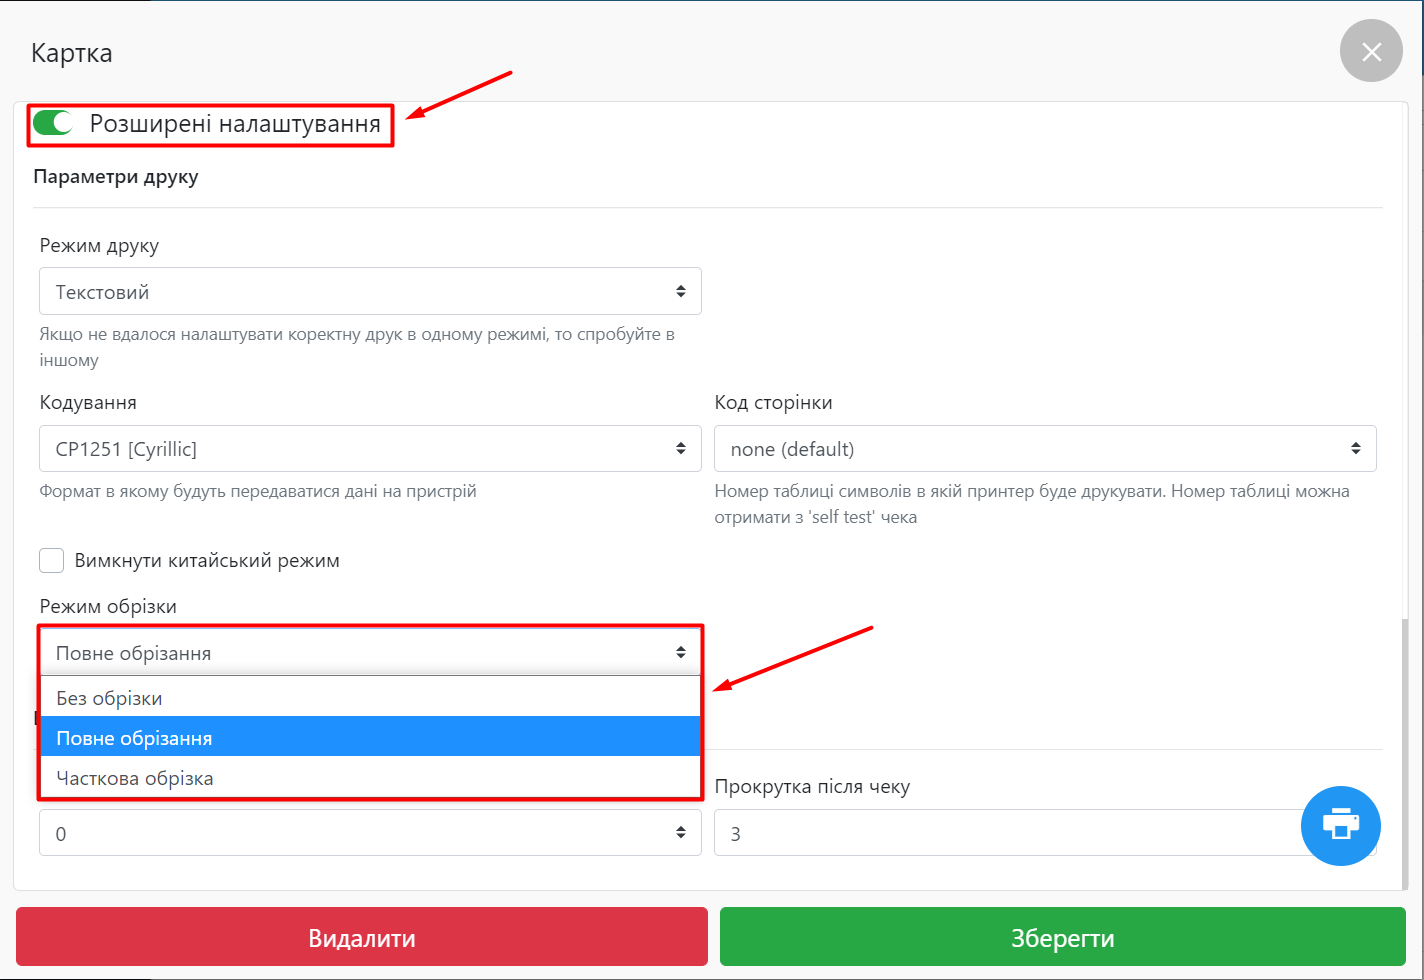Image resolution: width=1424 pixels, height=980 pixels.
Task: Click the blue printer test print icon
Action: coord(1340,825)
